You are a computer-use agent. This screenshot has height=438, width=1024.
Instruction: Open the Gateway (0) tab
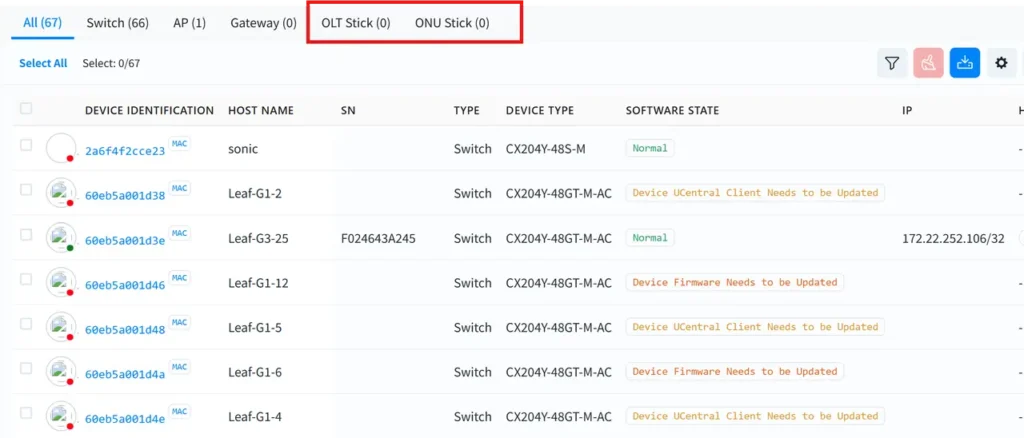[x=263, y=23]
